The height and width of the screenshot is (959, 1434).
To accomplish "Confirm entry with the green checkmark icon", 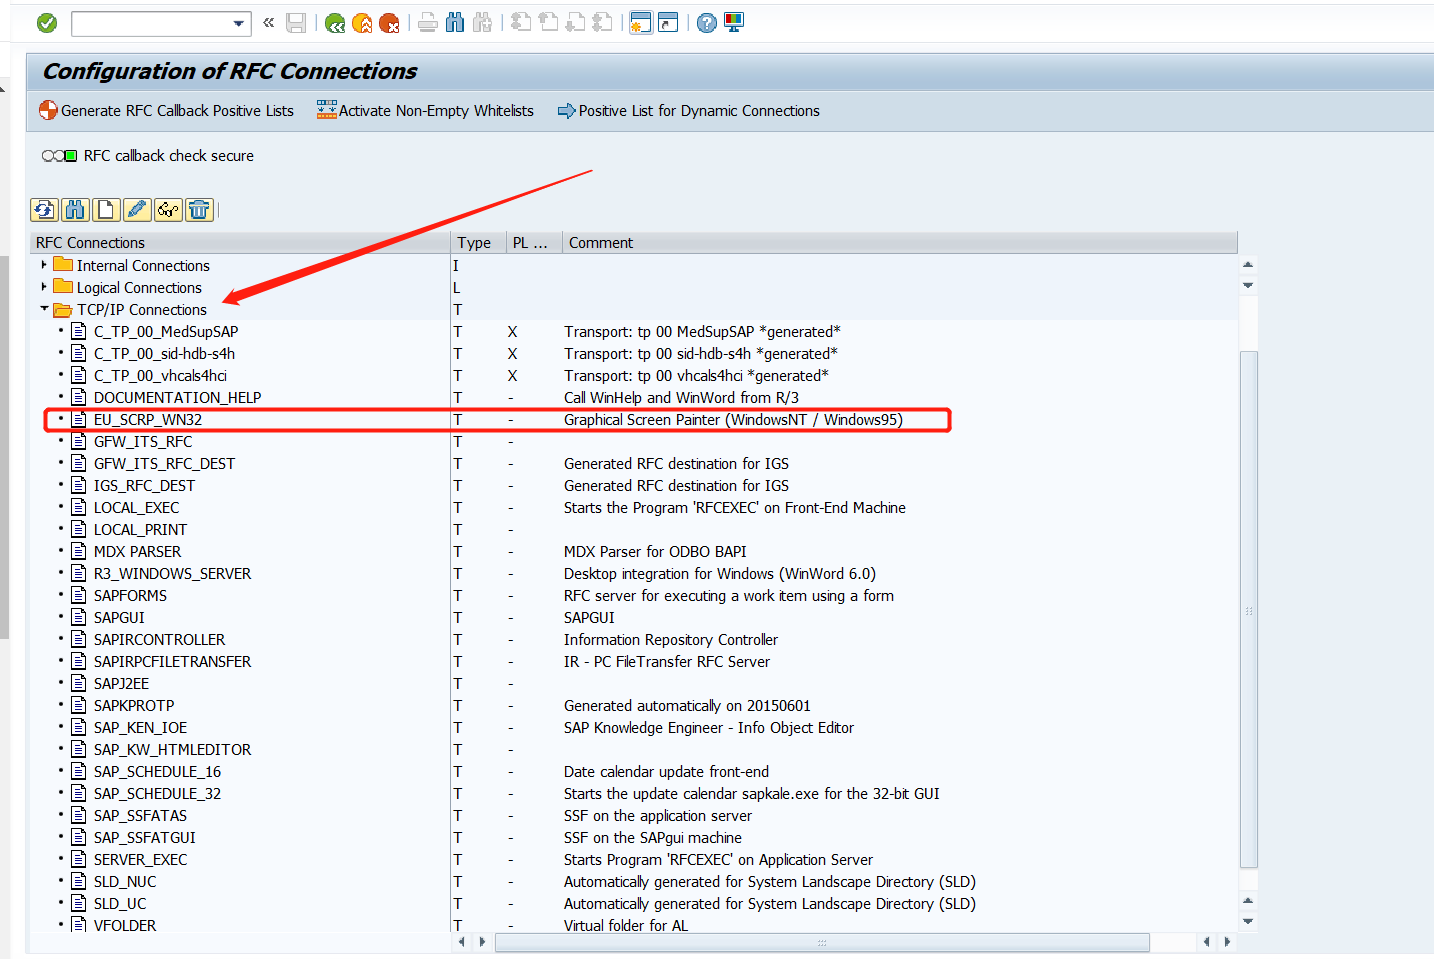I will (x=46, y=21).
